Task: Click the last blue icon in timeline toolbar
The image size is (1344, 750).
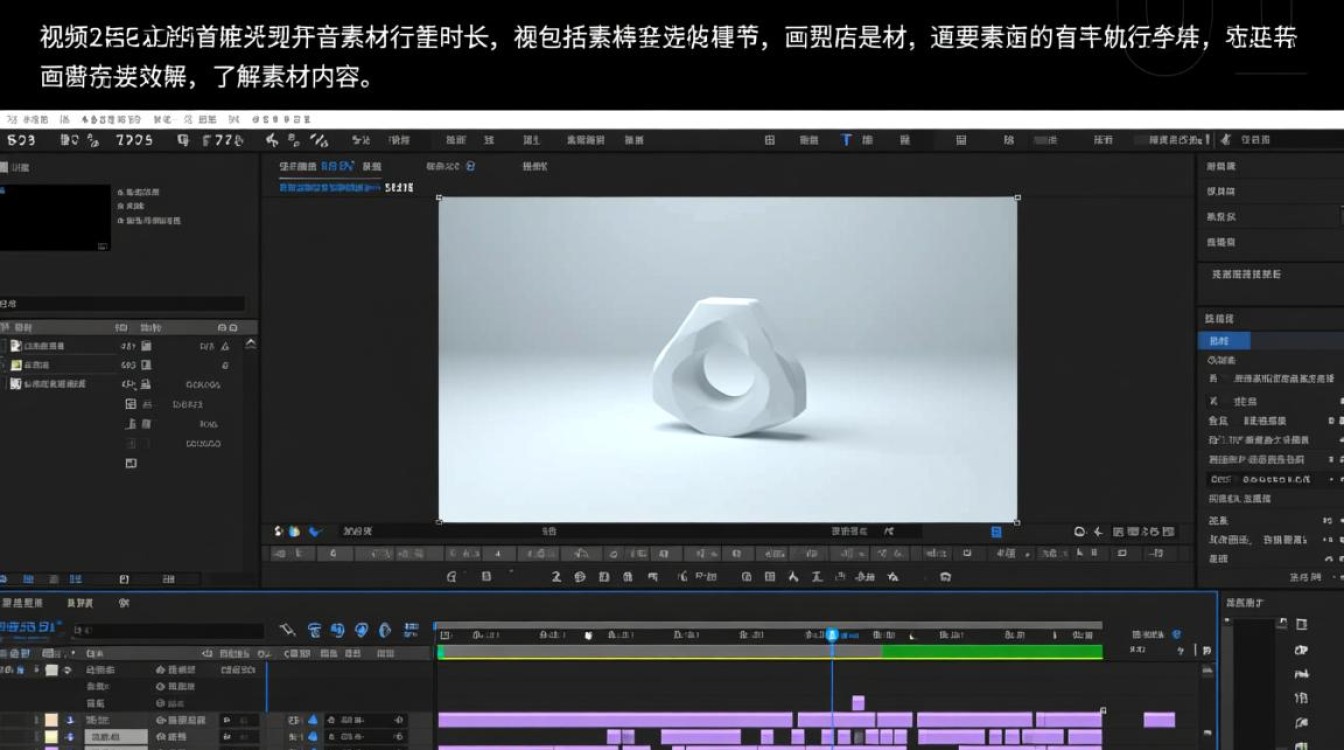Action: pos(410,630)
